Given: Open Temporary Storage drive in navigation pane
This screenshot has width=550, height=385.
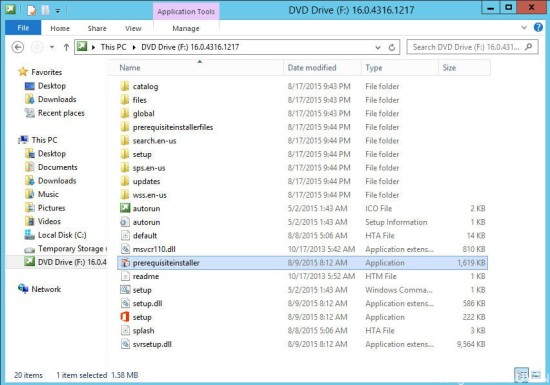Looking at the screenshot, I should pos(72,249).
